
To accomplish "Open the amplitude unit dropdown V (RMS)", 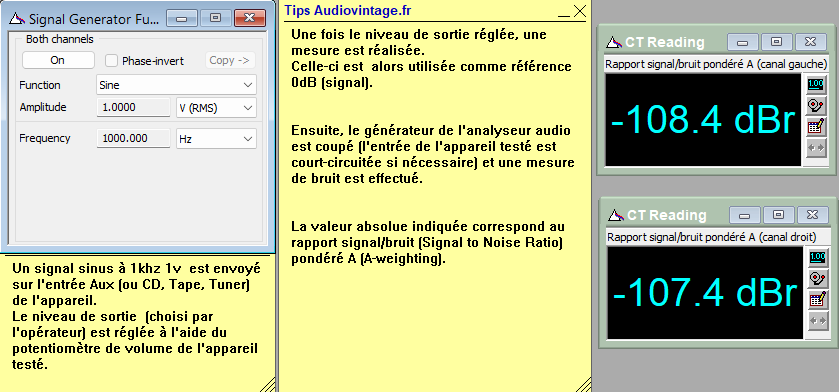I will [x=216, y=107].
